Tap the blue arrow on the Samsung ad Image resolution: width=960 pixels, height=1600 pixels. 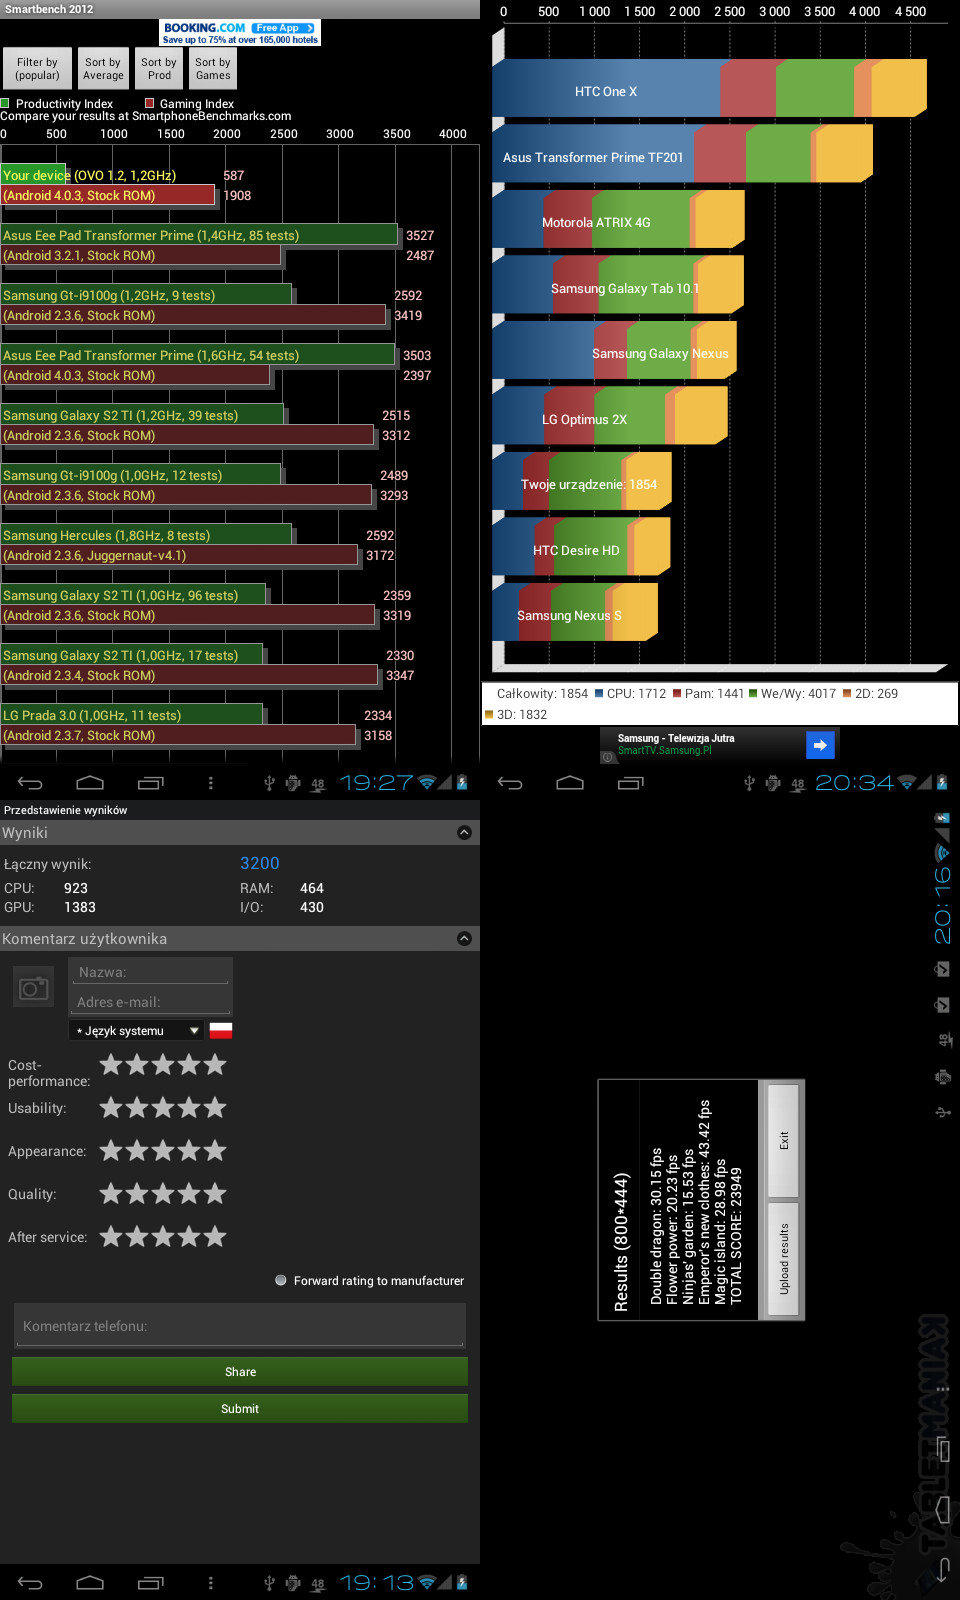pyautogui.click(x=819, y=745)
